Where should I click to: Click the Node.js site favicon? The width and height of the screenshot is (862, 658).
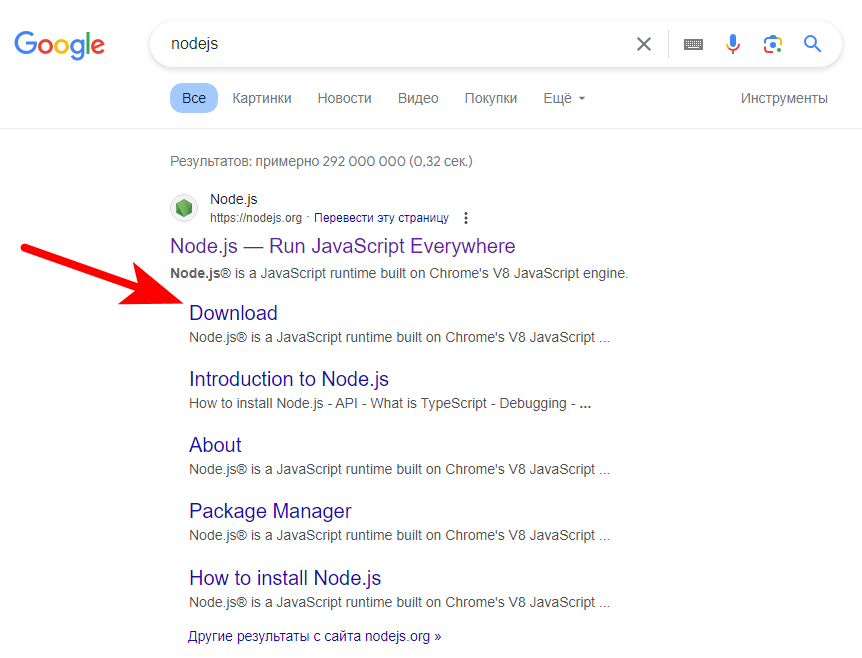184,207
